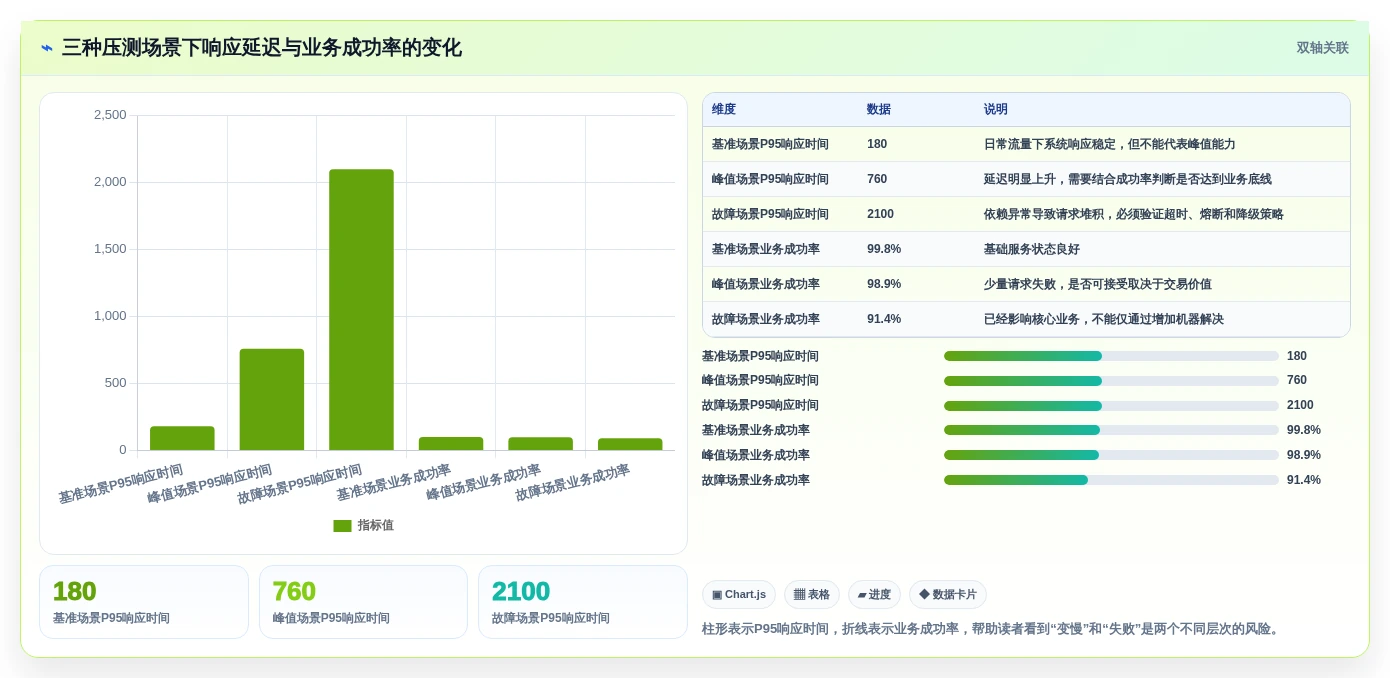Click the progress bar for 峰值场景P95响应时间
This screenshot has width=1390, height=678.
click(1111, 381)
